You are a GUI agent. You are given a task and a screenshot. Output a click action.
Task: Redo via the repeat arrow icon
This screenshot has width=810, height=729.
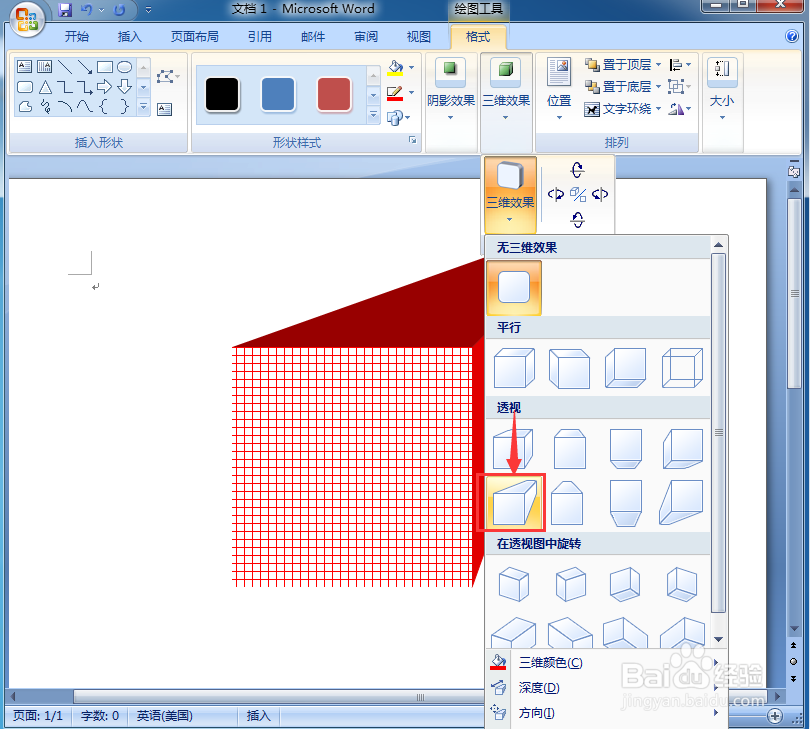coord(119,9)
